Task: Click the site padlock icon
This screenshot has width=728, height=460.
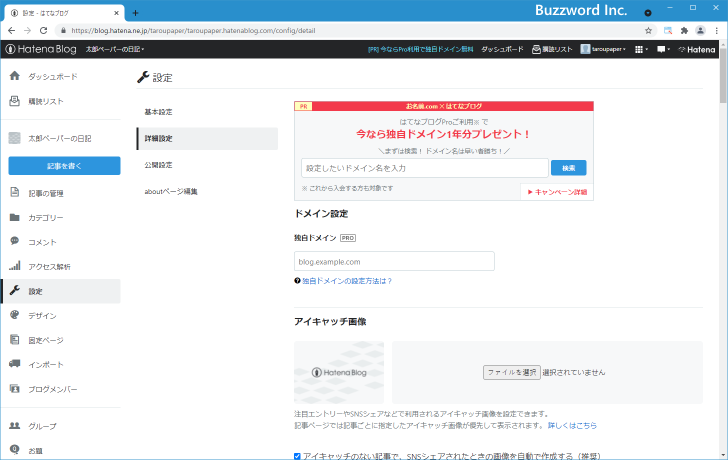Action: [x=64, y=31]
